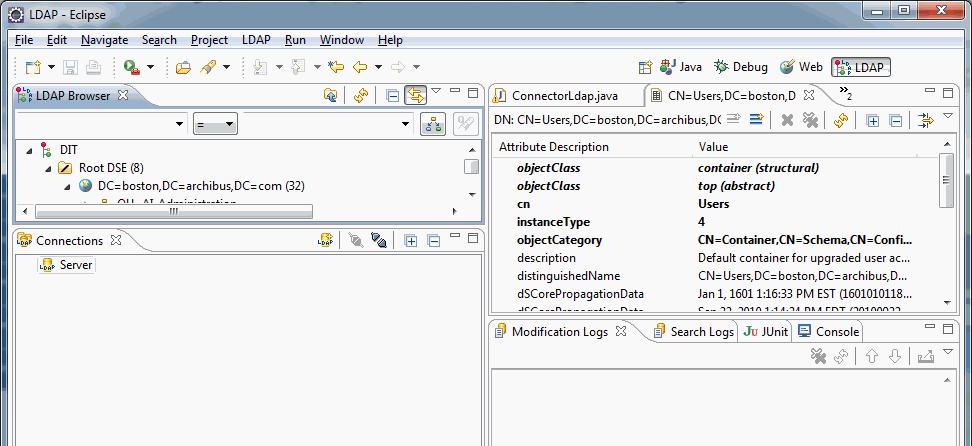Open the '=' operator dropdown
Viewport: 972px width, 446px height.
coord(215,124)
